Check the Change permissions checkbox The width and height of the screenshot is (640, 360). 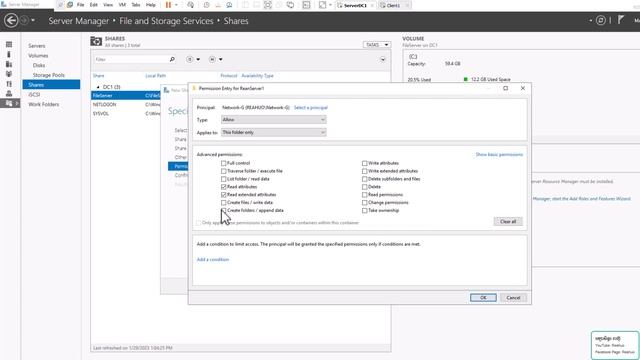point(364,202)
